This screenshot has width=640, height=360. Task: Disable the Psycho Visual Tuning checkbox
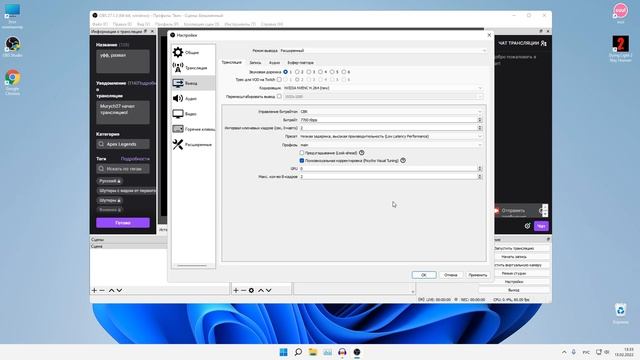(x=302, y=160)
